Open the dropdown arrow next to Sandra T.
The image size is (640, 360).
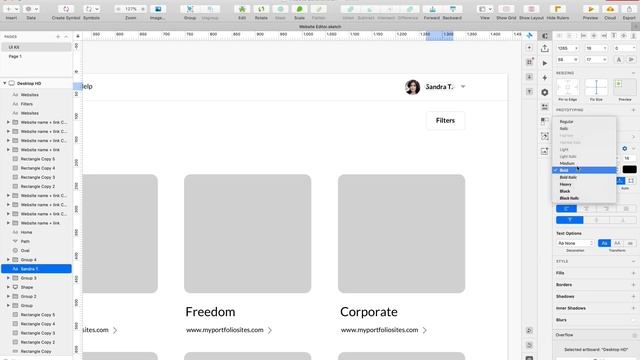click(x=463, y=87)
